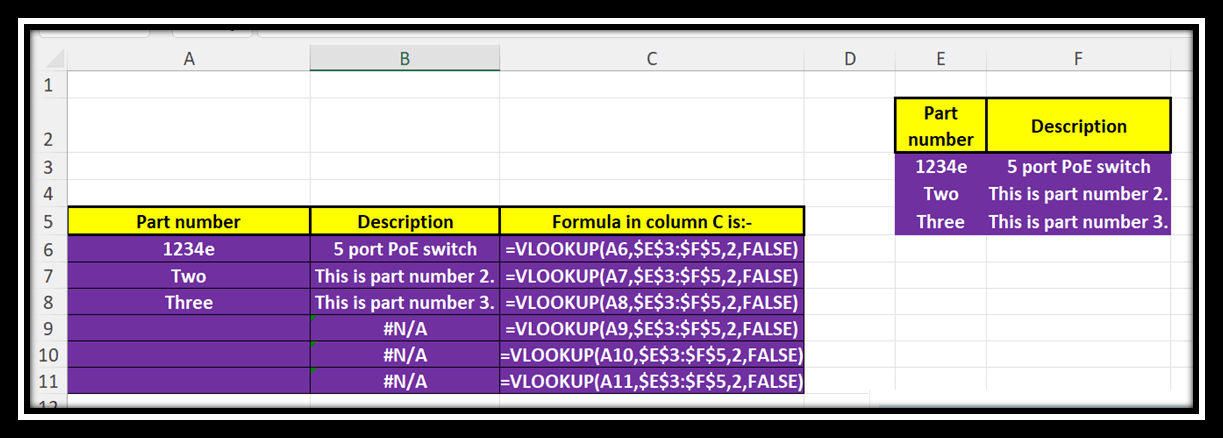Select cell F3 '5 port PoE switch'
The width and height of the screenshot is (1223, 438).
[x=1078, y=166]
